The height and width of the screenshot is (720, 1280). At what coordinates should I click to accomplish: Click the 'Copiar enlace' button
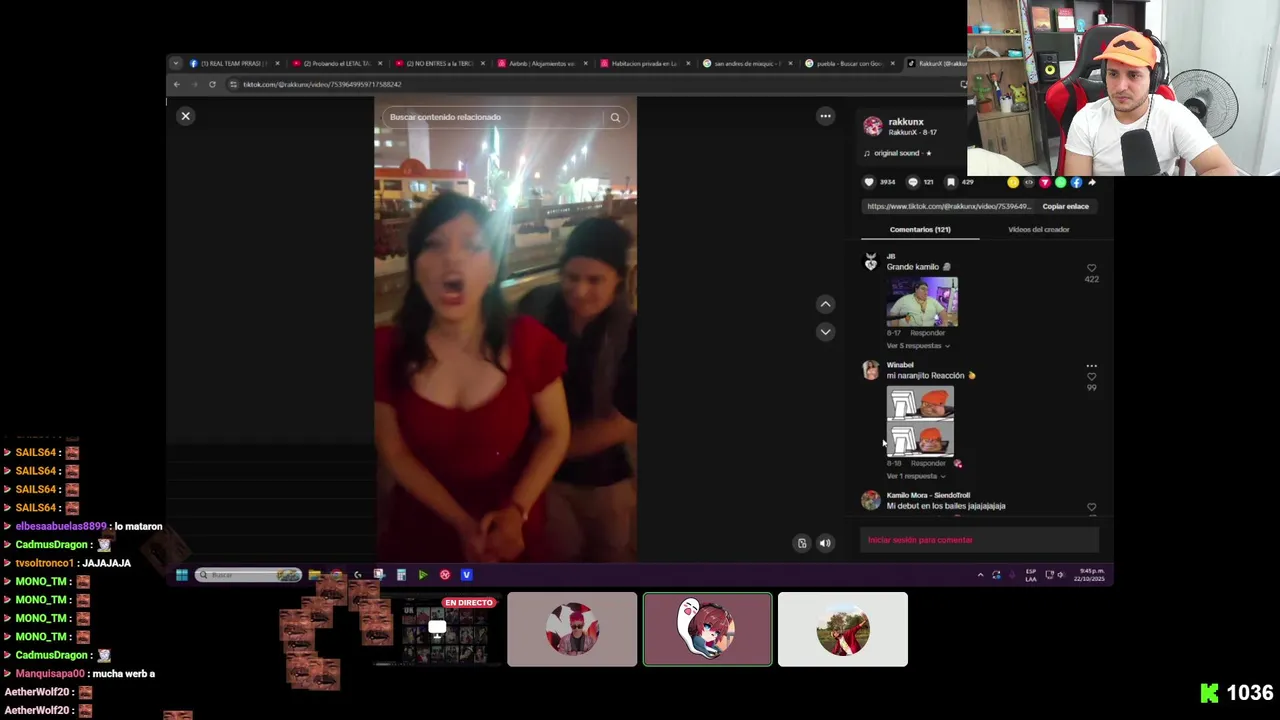click(1065, 206)
